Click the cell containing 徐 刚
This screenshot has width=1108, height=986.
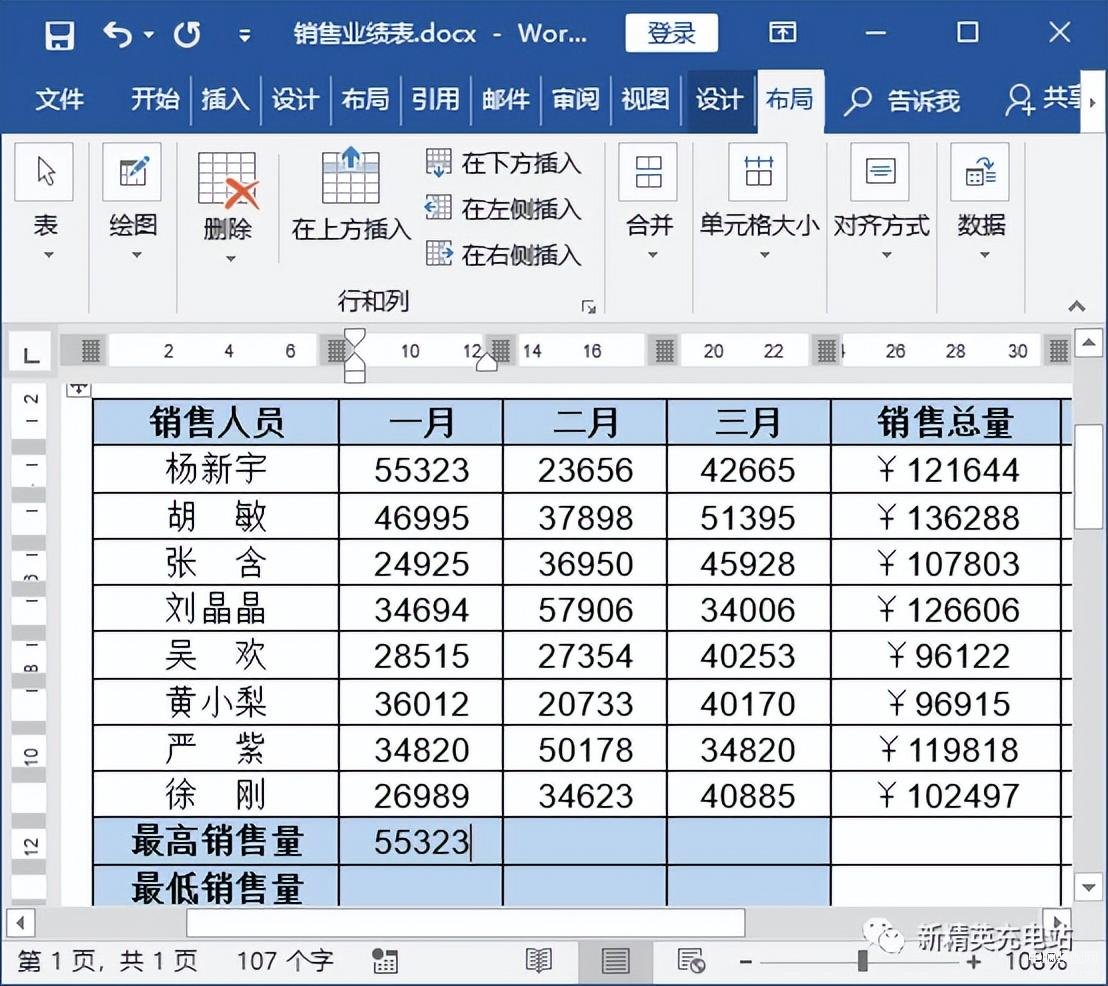tap(216, 794)
